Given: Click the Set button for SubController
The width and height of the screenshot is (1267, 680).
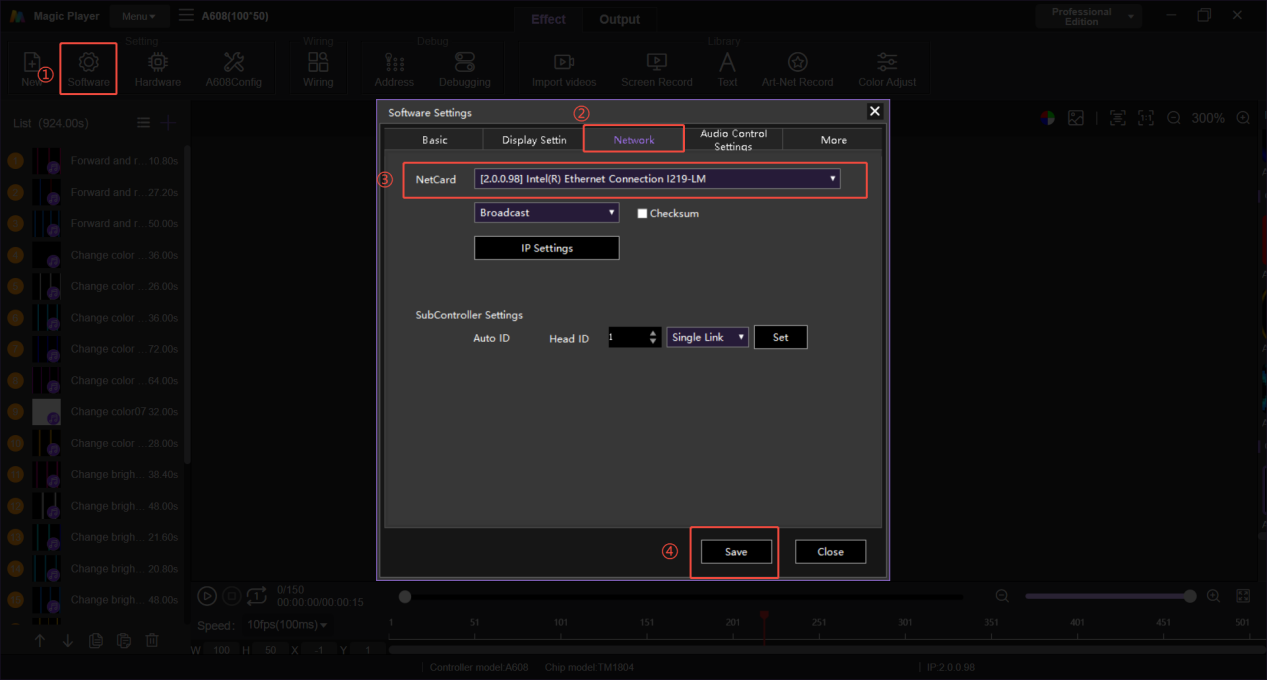Looking at the screenshot, I should 780,338.
